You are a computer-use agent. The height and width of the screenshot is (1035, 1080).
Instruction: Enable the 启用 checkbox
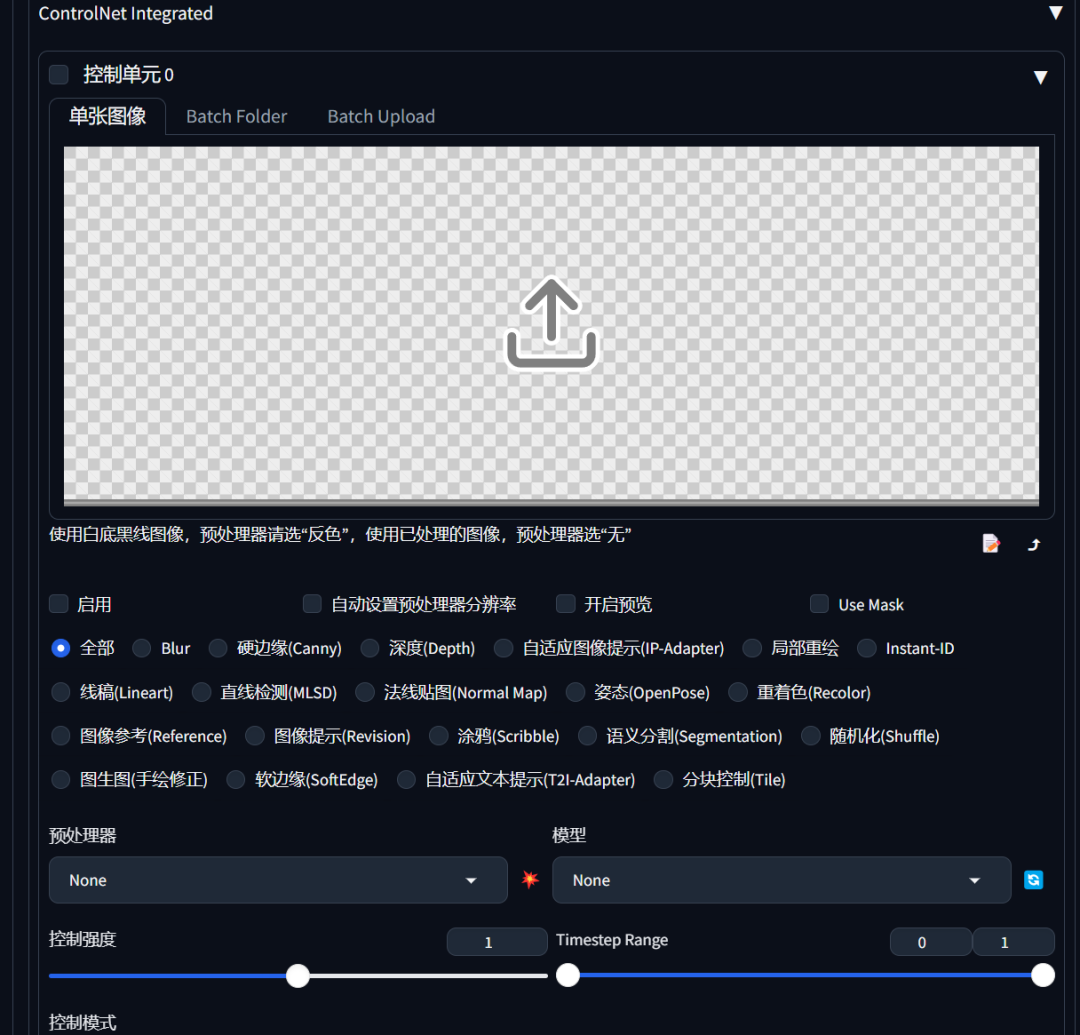(58, 604)
